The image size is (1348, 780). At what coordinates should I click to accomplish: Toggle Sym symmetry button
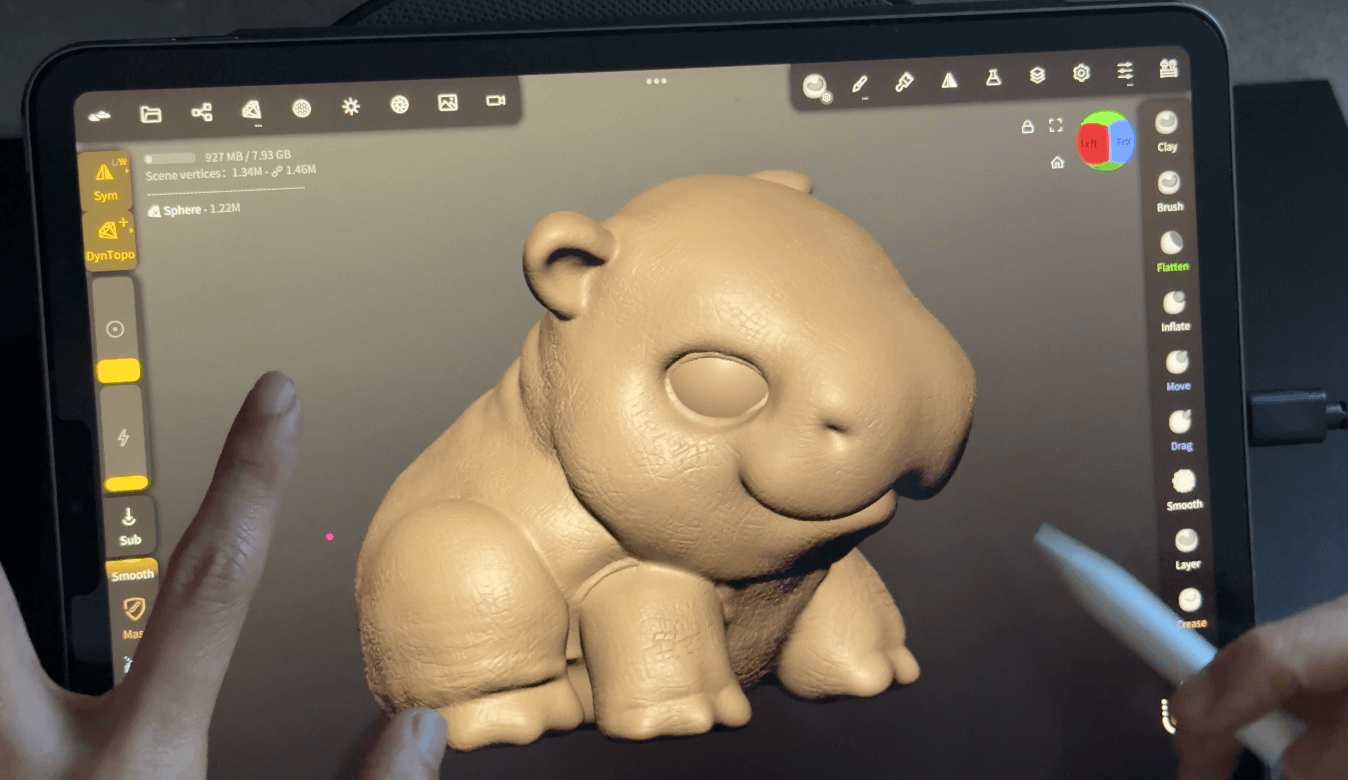coord(106,180)
